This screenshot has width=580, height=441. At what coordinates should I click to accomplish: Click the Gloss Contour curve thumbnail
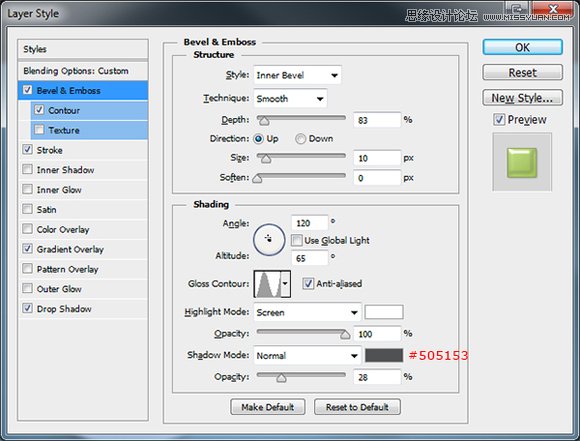(267, 284)
